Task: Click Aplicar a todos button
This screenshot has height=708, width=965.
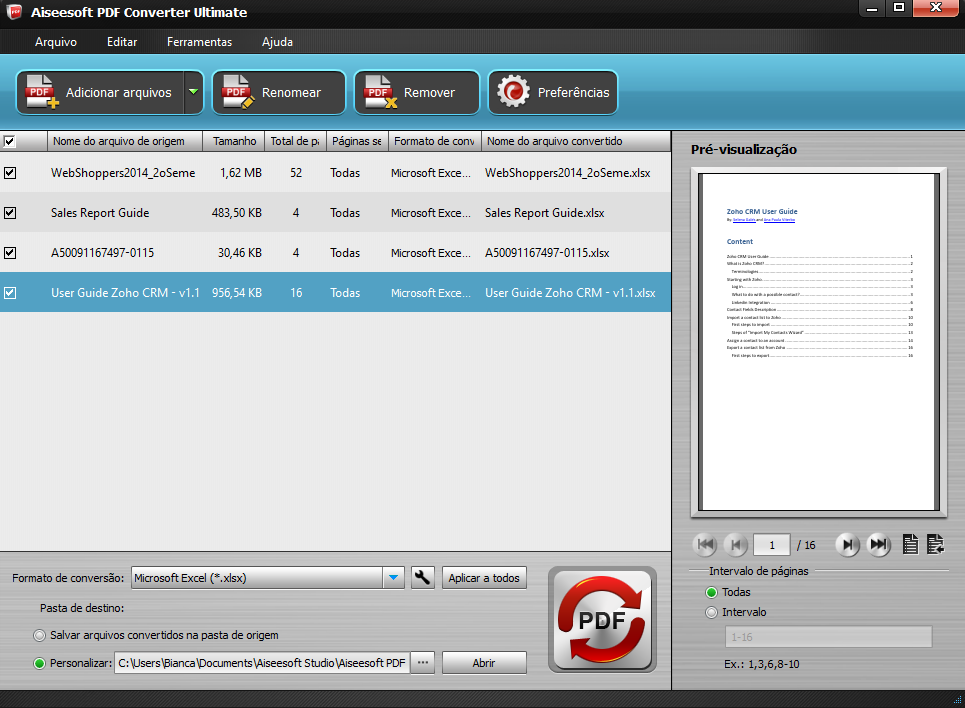Action: coord(484,577)
